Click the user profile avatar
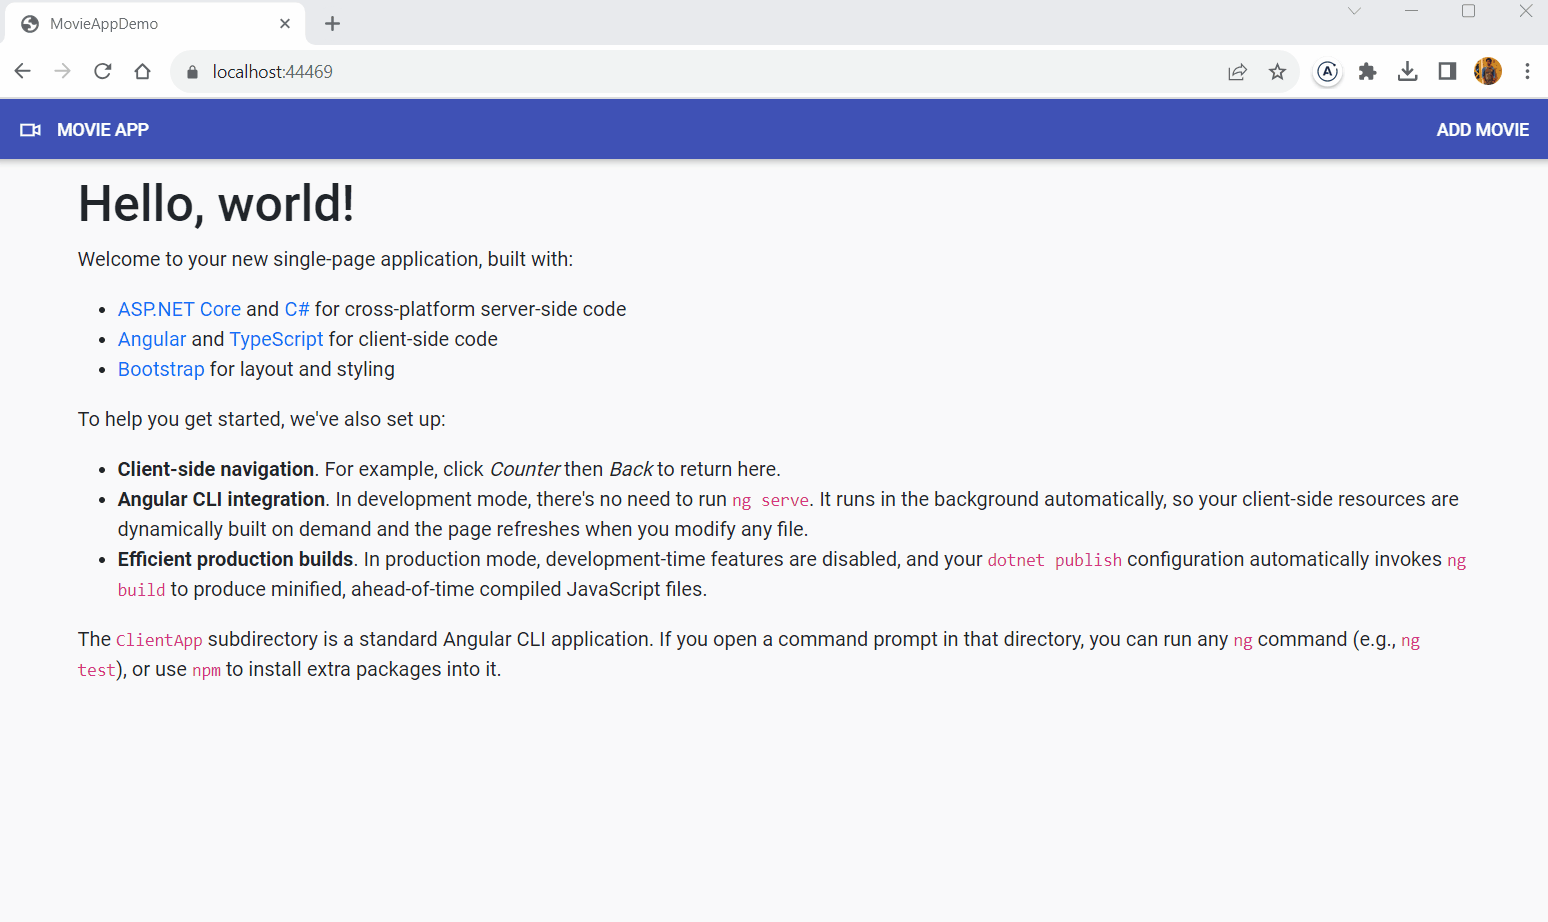The image size is (1548, 922). [x=1487, y=71]
